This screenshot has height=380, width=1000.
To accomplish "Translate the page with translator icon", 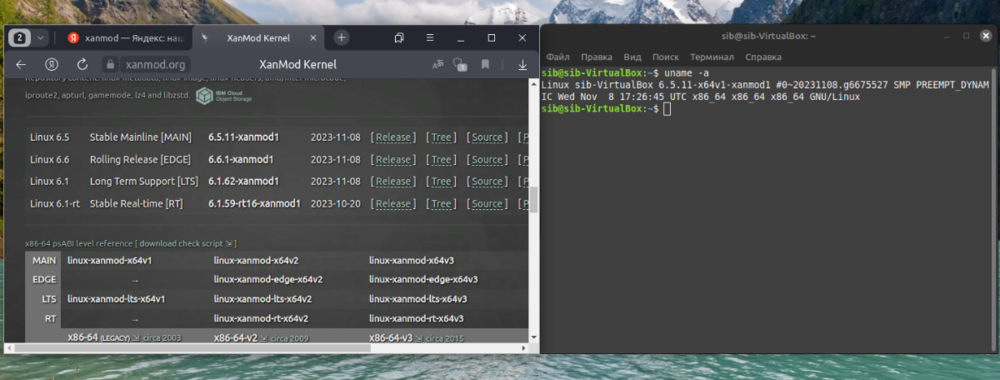I will click(438, 64).
